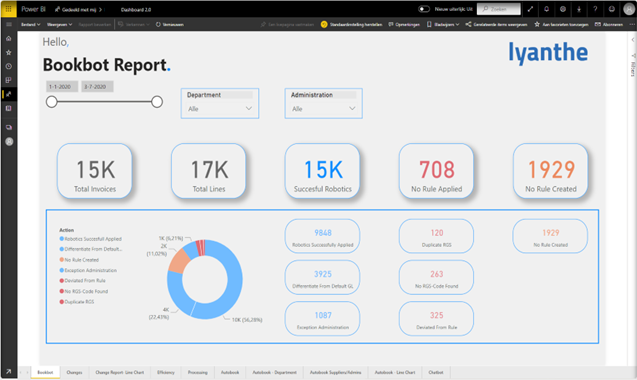
Task: Open user account avatar
Action: pyautogui.click(x=628, y=9)
